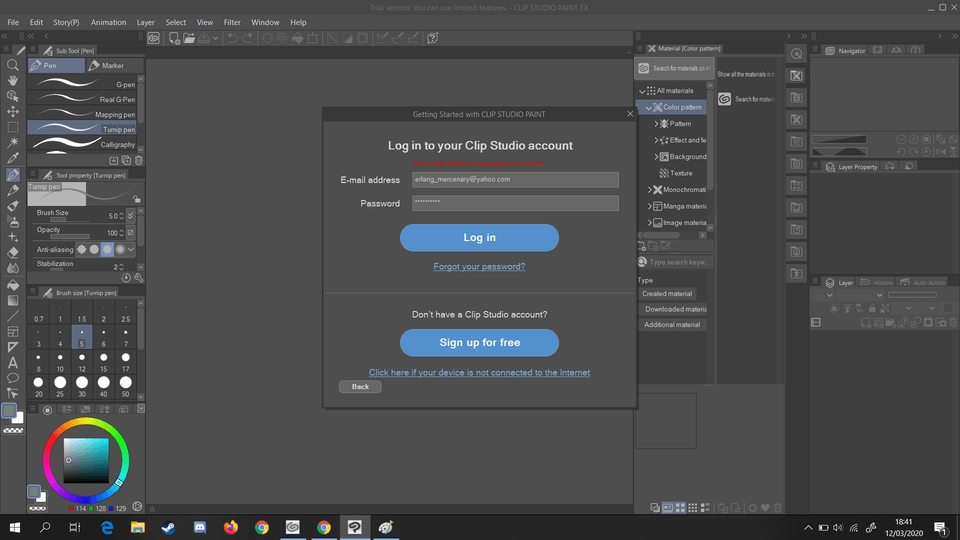Select the Eraser tool
Viewport: 960px width, 540px height.
(13, 253)
